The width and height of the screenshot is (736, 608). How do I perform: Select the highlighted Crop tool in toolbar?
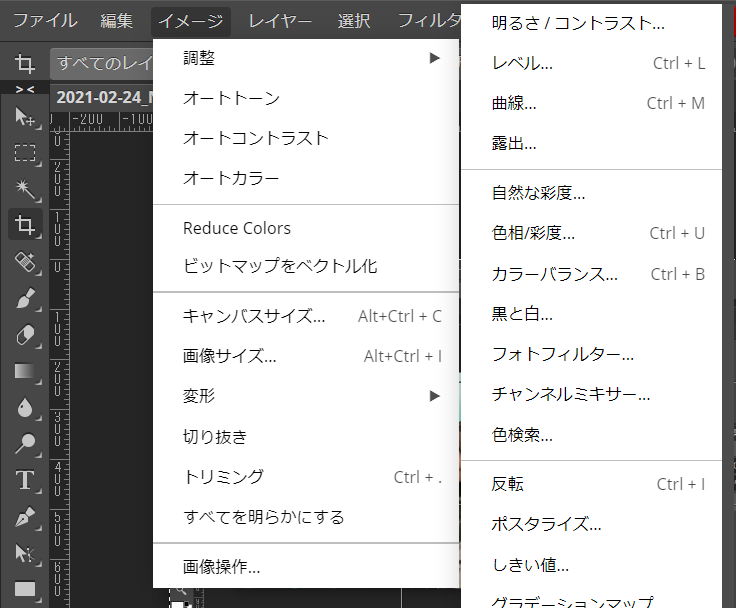click(24, 225)
